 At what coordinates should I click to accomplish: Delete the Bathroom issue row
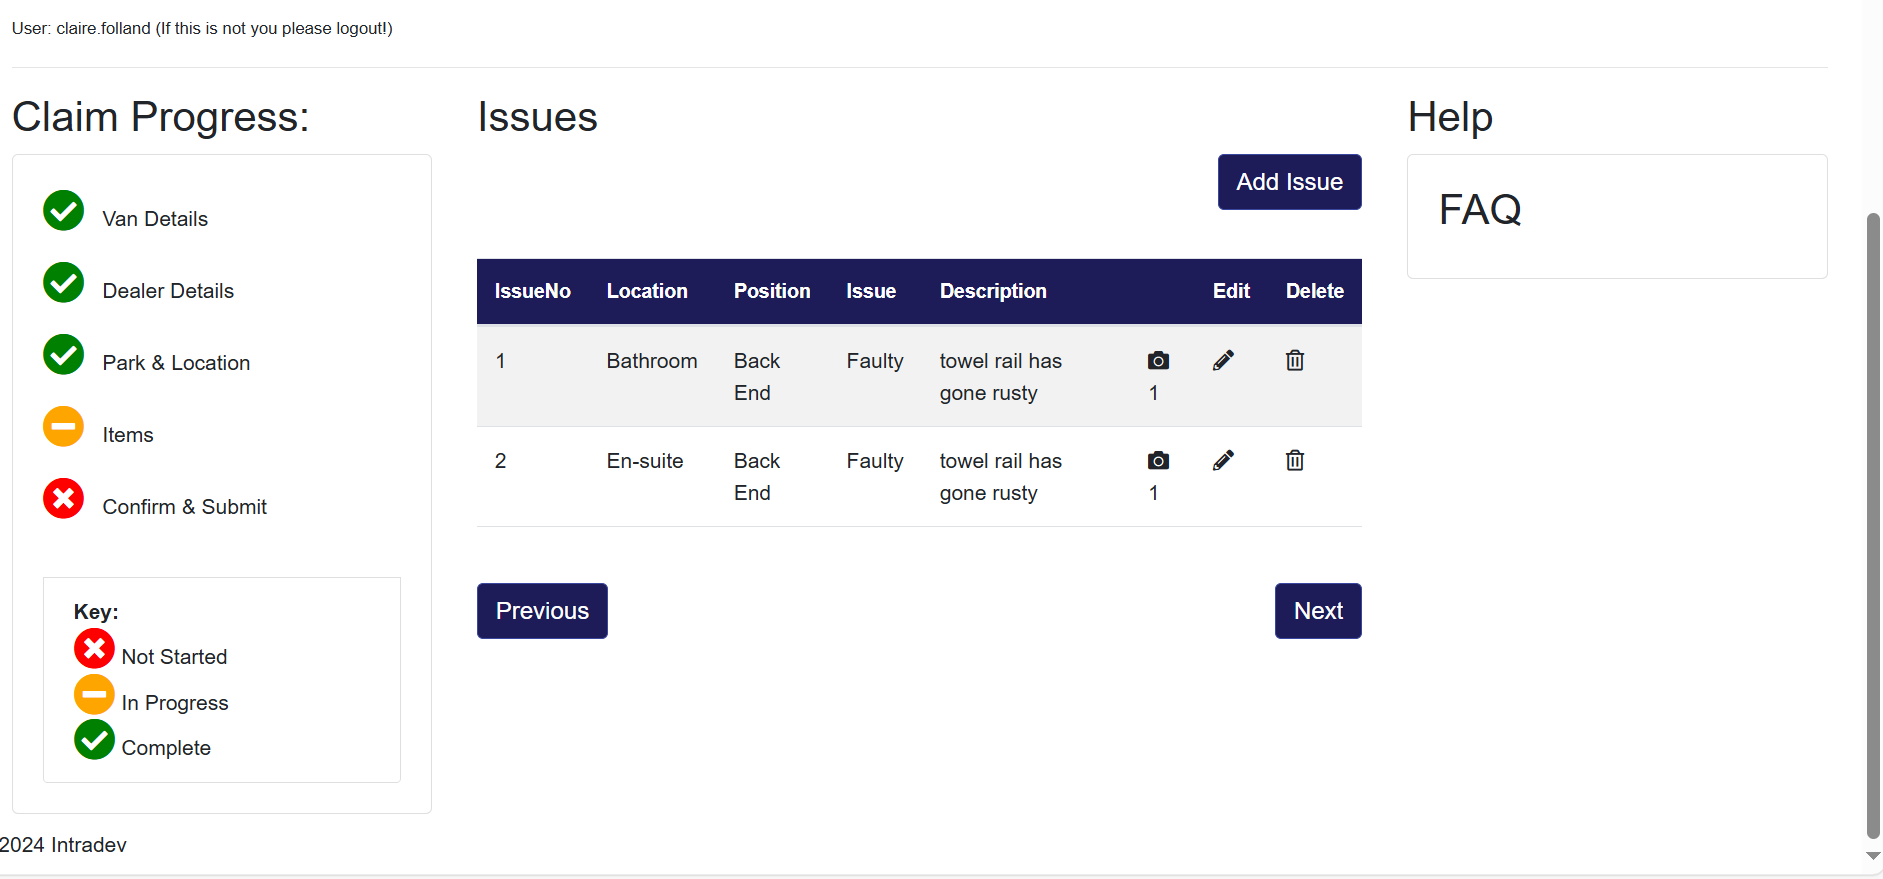[x=1295, y=361]
